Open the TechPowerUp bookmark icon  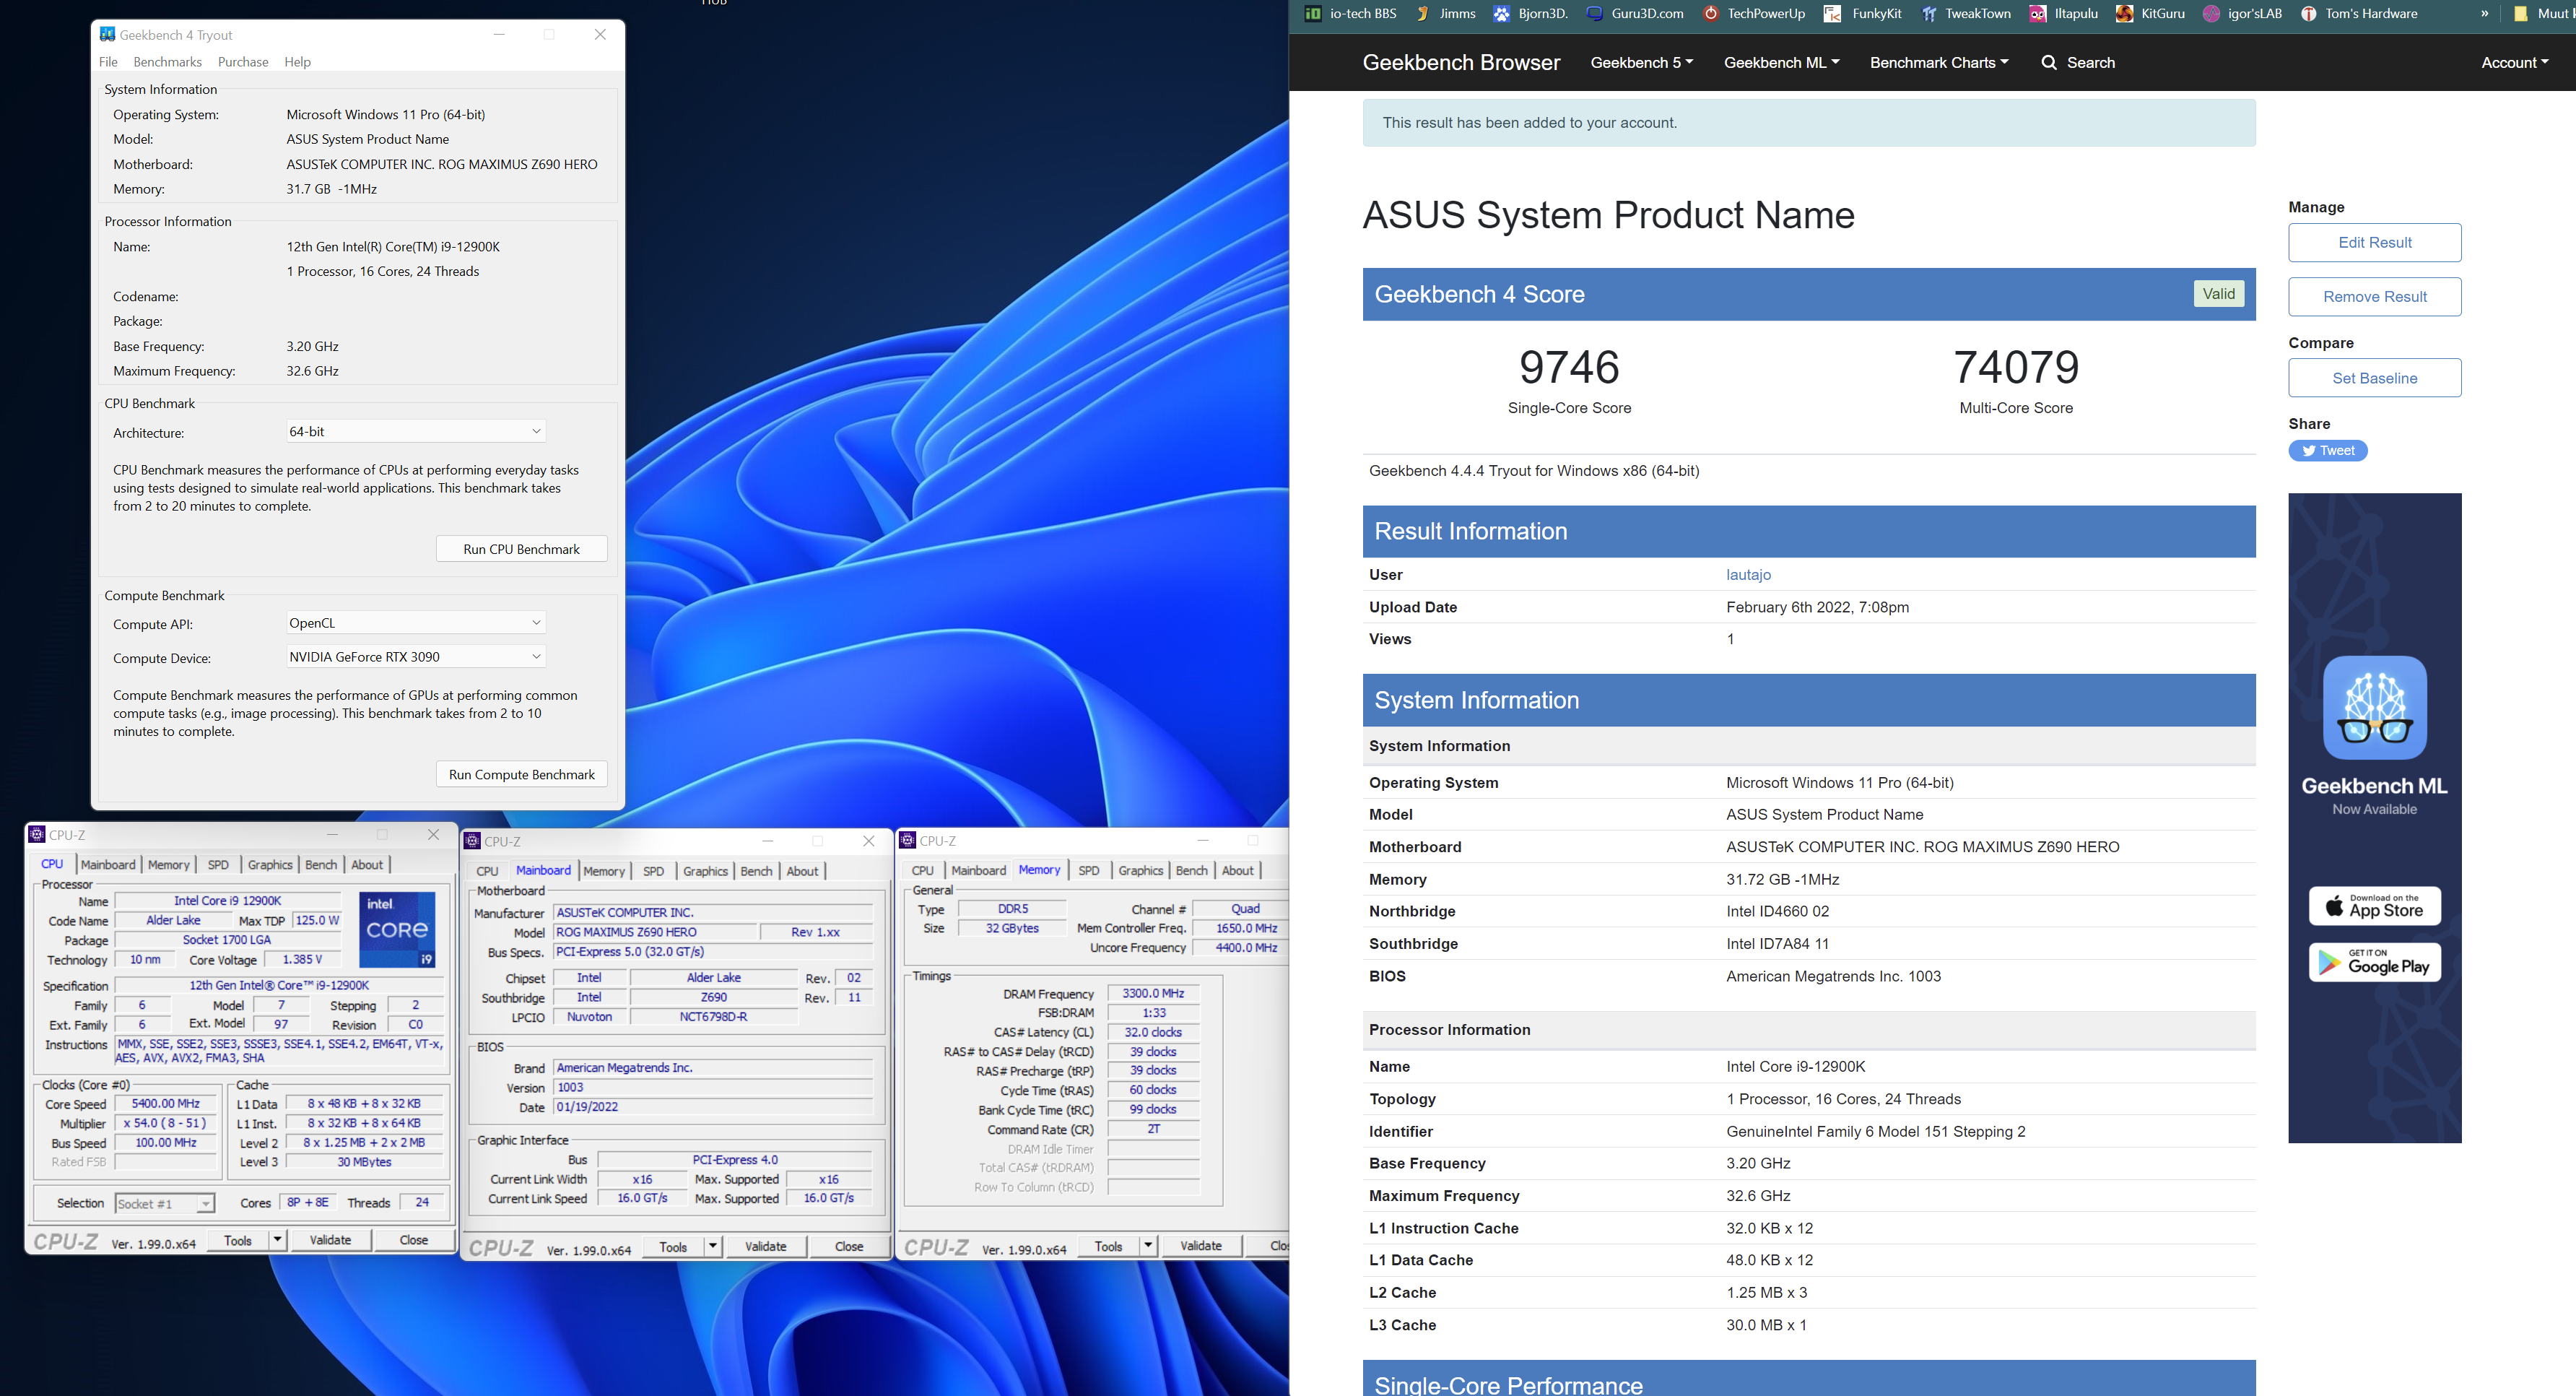click(1711, 13)
